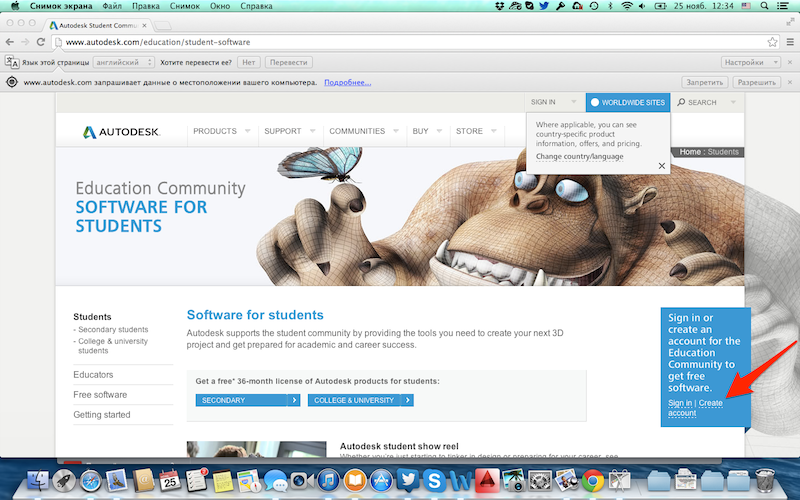Click the reload page icon

tap(40, 42)
